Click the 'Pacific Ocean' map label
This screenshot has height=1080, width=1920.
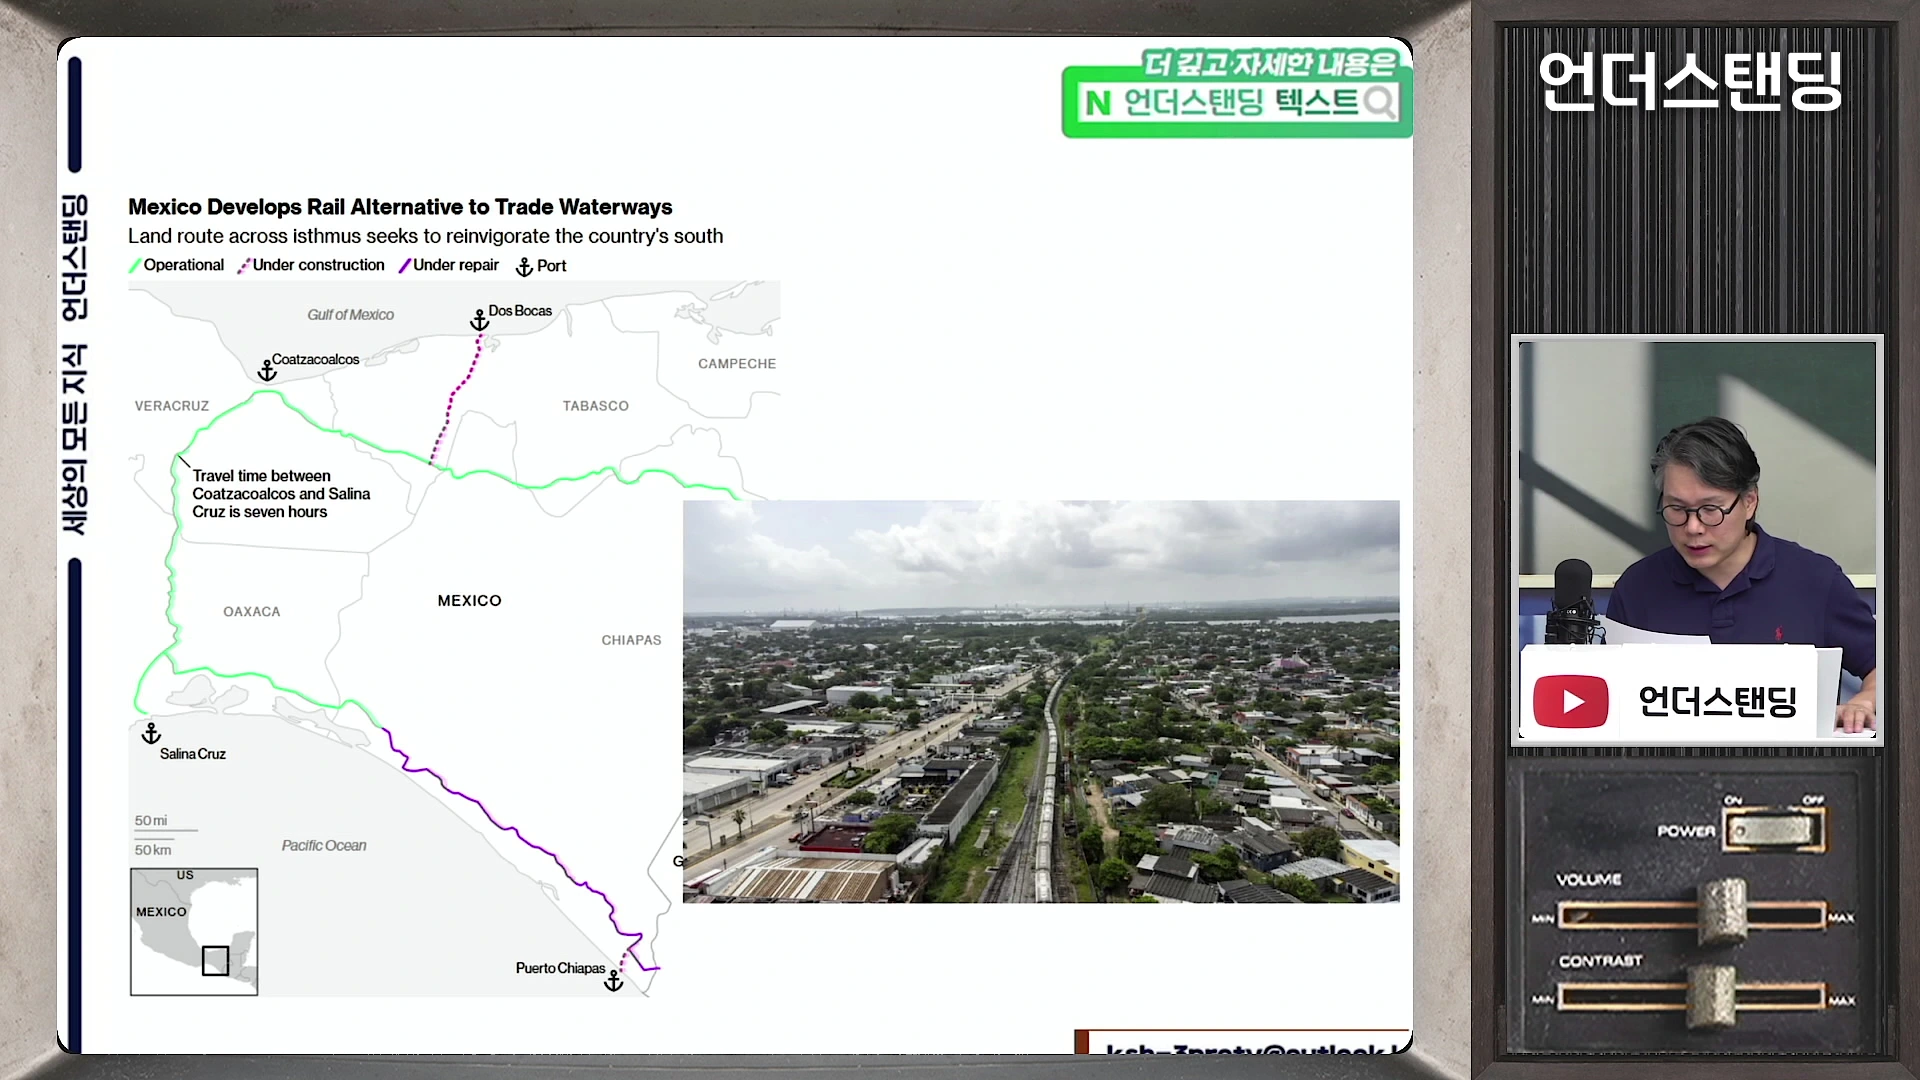click(324, 846)
